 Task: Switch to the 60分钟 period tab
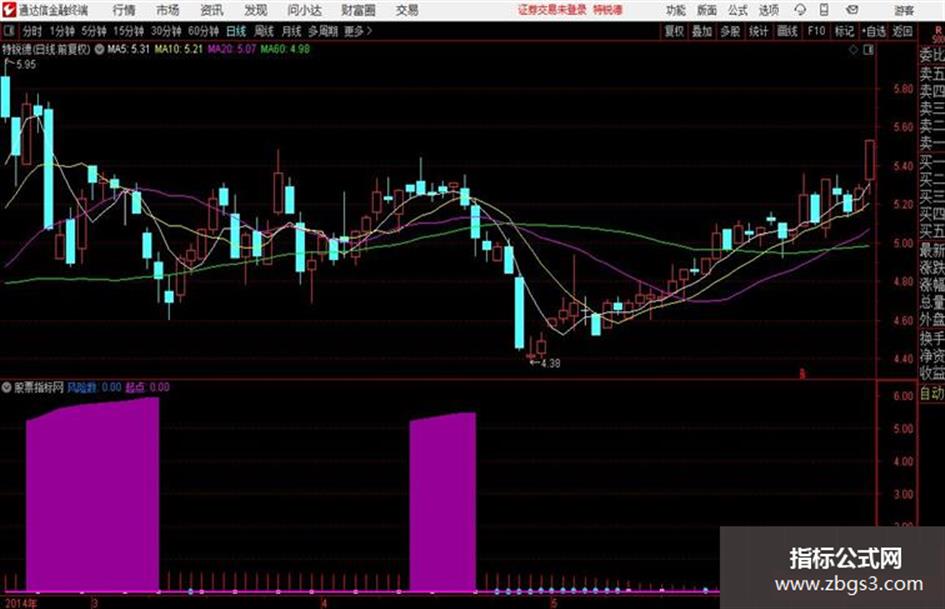204,31
